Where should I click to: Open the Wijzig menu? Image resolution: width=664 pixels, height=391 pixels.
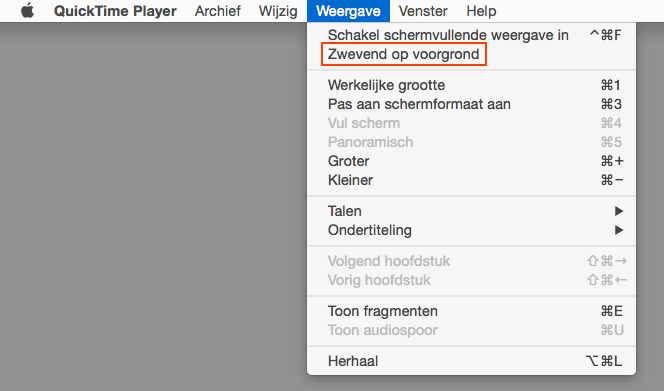pyautogui.click(x=278, y=11)
